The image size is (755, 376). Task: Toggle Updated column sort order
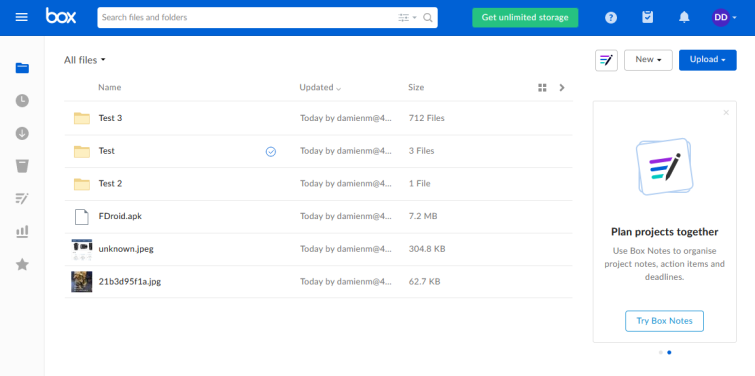pyautogui.click(x=320, y=87)
